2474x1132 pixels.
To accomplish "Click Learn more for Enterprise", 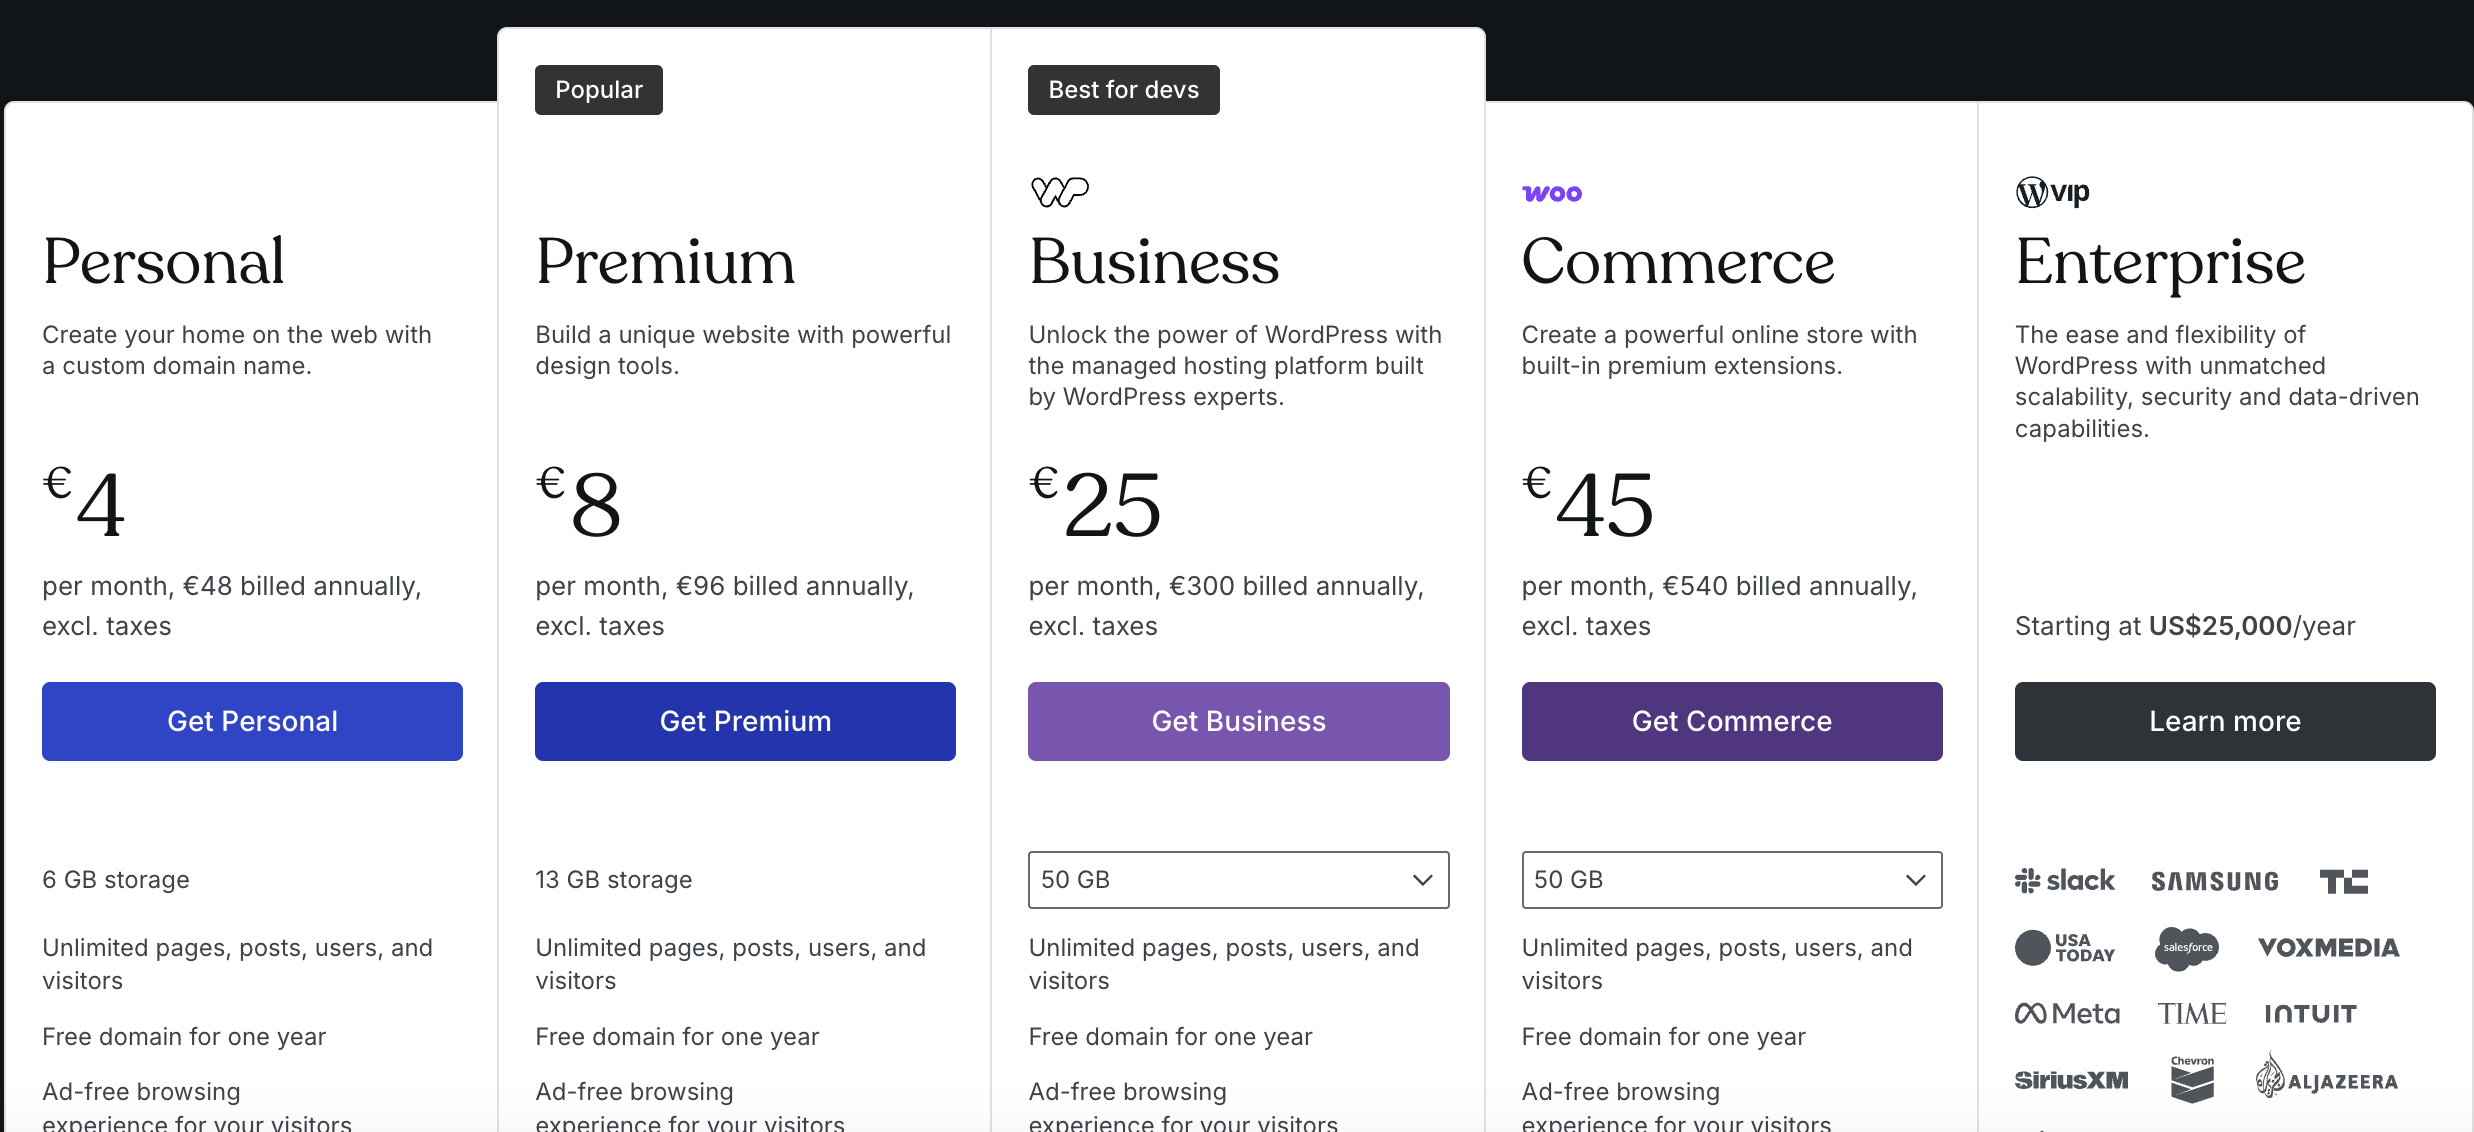I will tap(2224, 721).
